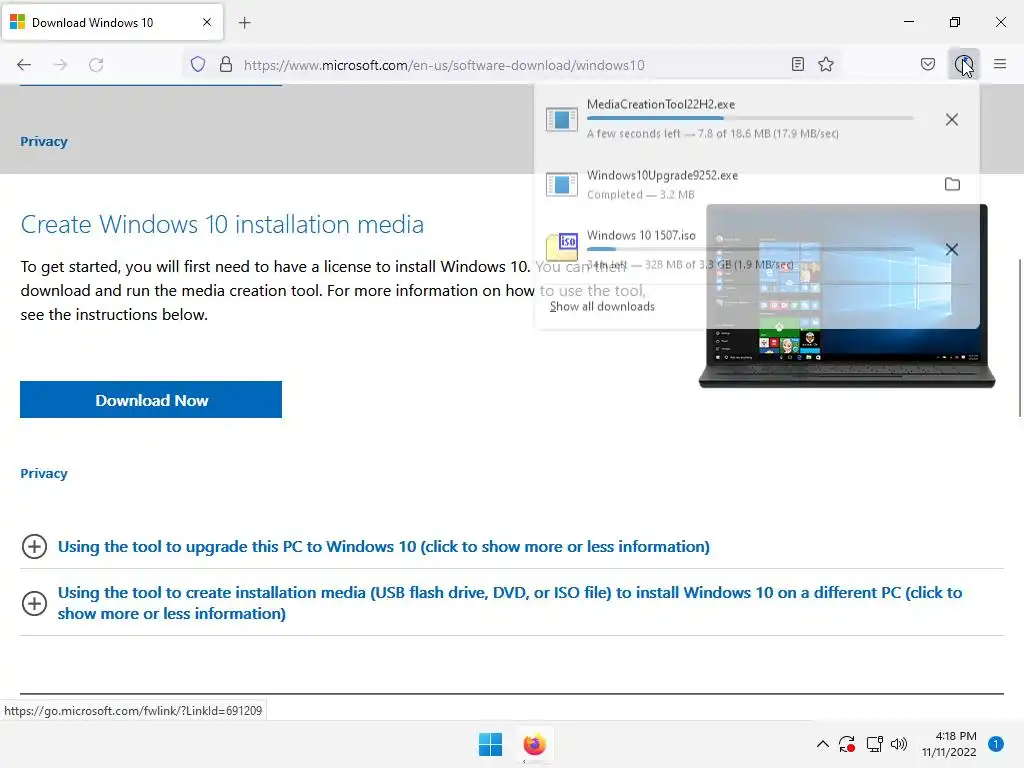This screenshot has height=768, width=1024.
Task: Click the laptop product image
Action: pos(847,296)
